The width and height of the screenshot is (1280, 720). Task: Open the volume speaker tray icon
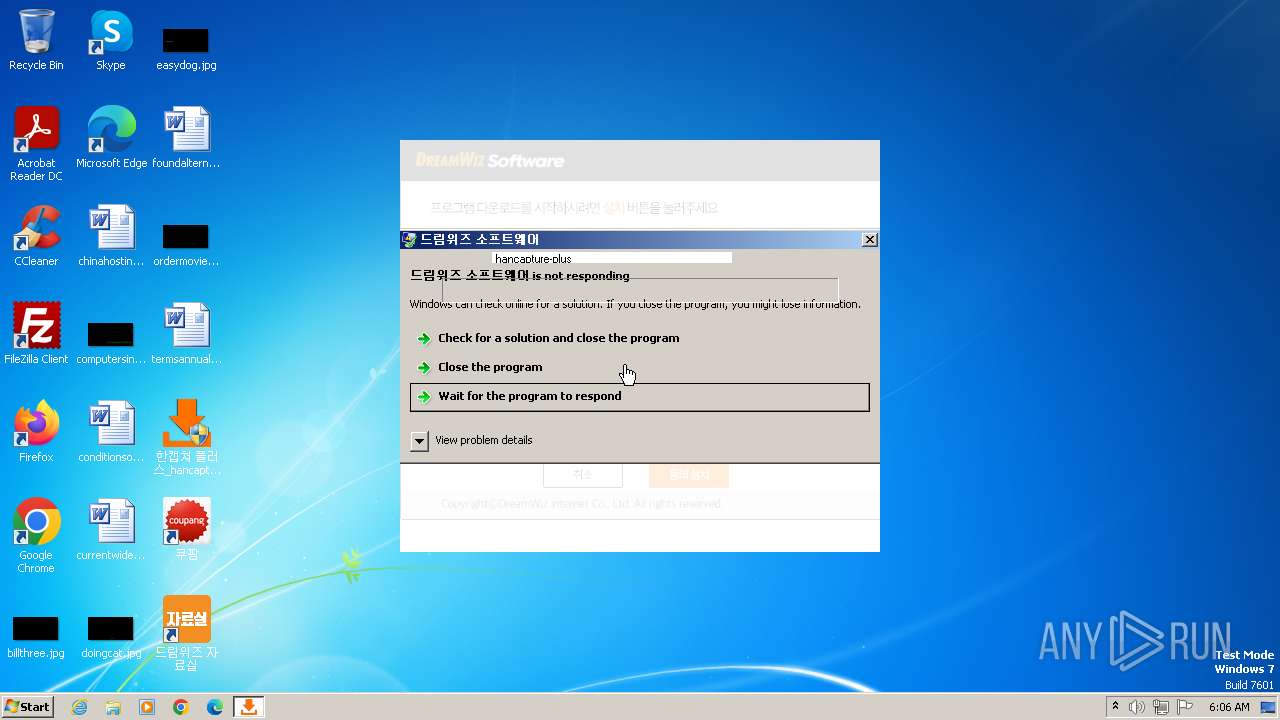point(1137,707)
